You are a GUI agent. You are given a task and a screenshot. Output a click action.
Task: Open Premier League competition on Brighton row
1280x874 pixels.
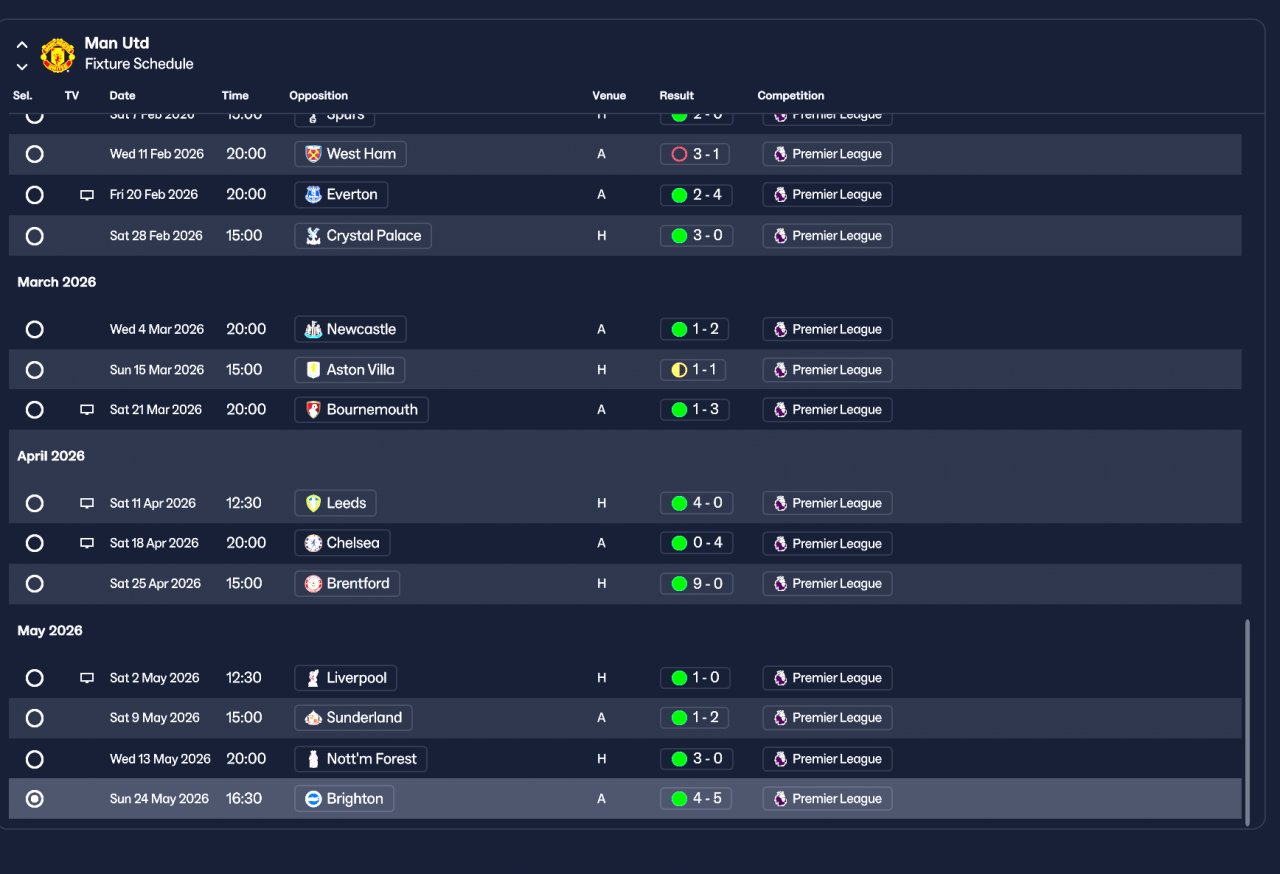click(x=827, y=799)
